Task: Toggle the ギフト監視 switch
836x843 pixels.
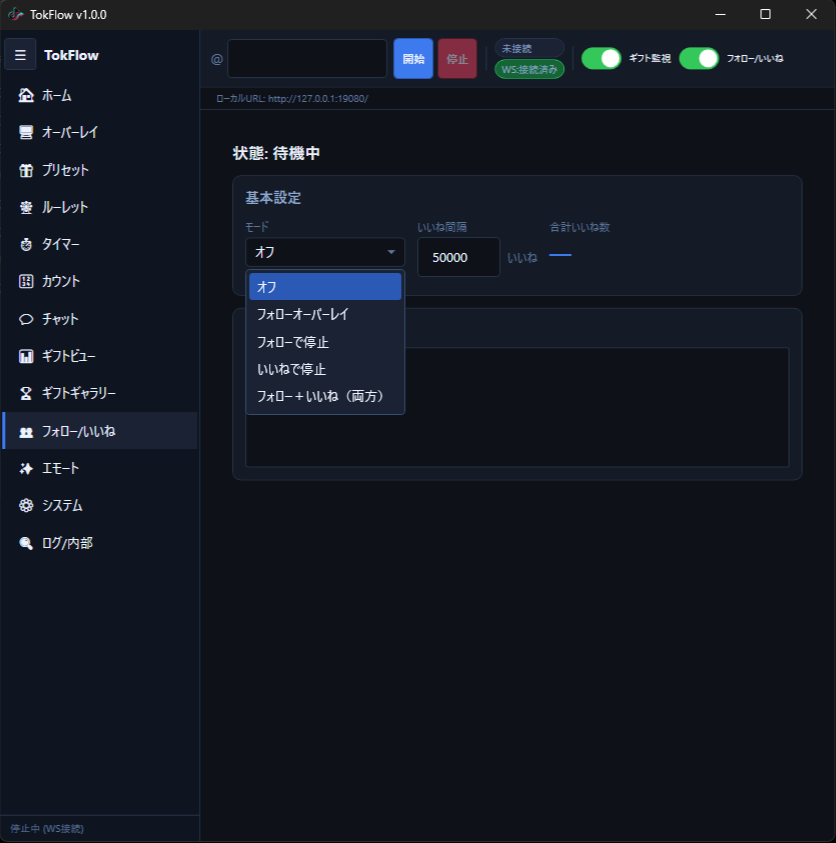Action: [x=601, y=58]
